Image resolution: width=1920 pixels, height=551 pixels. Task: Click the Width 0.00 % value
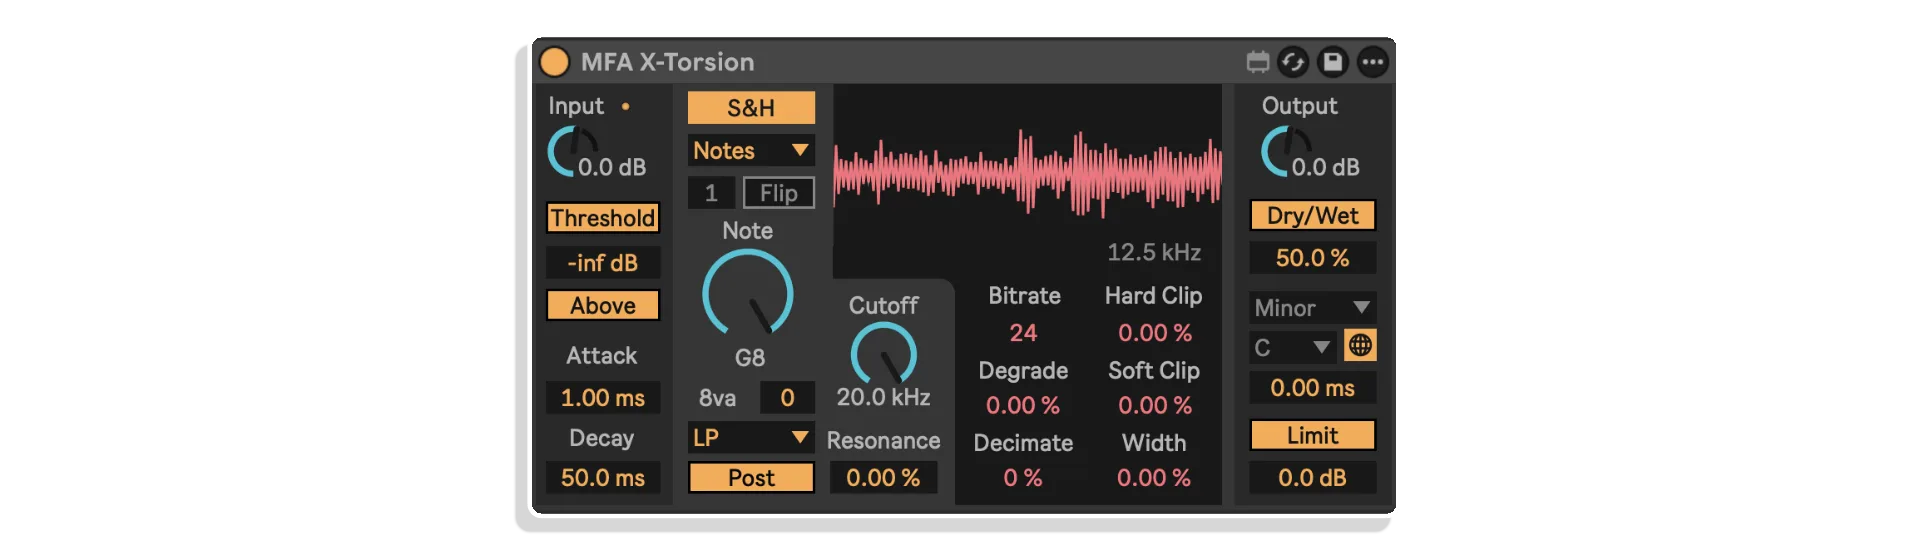pyautogui.click(x=1154, y=479)
